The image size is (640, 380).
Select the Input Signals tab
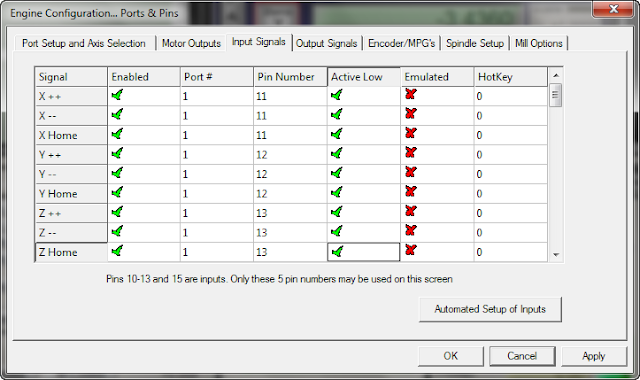click(x=258, y=42)
